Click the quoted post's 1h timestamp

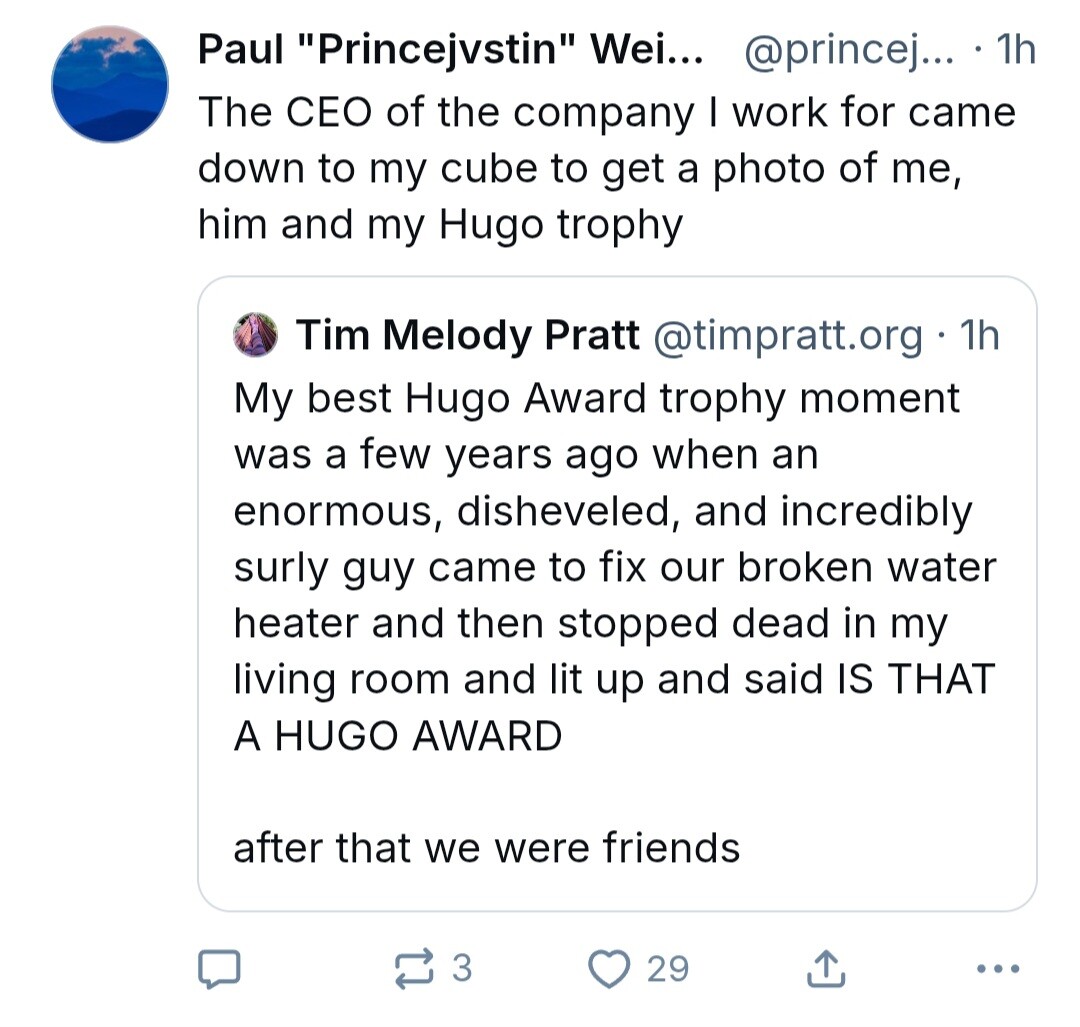[x=979, y=335]
